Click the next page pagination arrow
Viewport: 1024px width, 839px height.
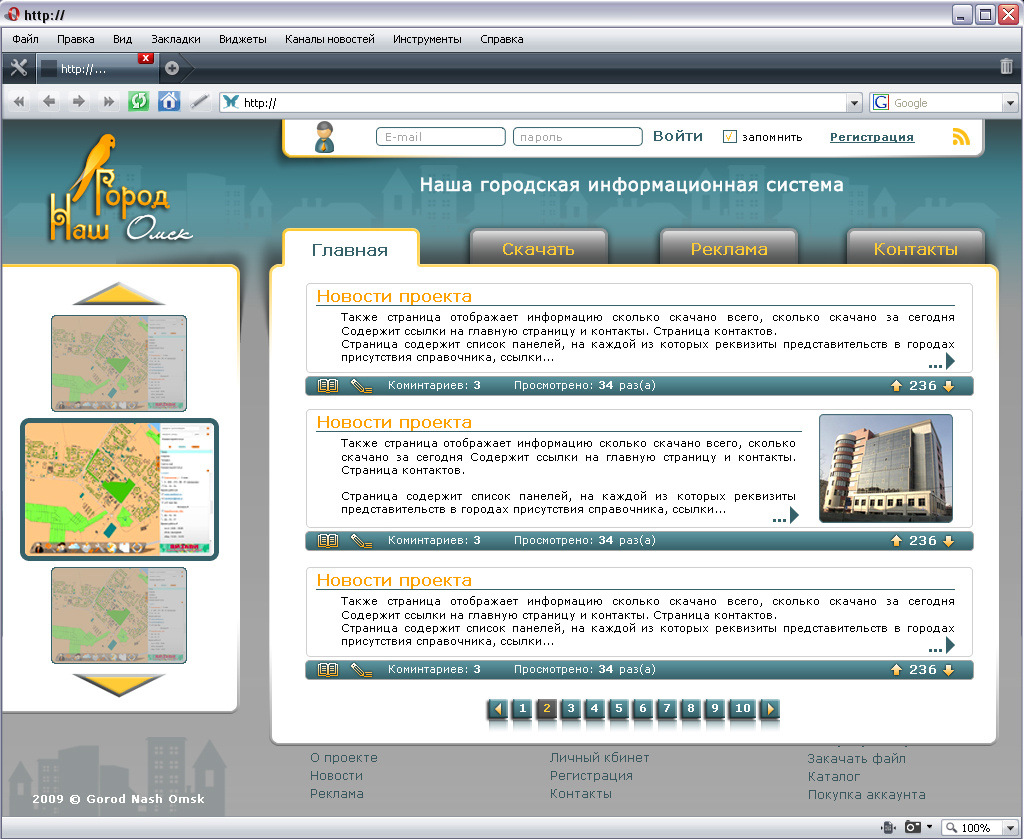tap(771, 708)
